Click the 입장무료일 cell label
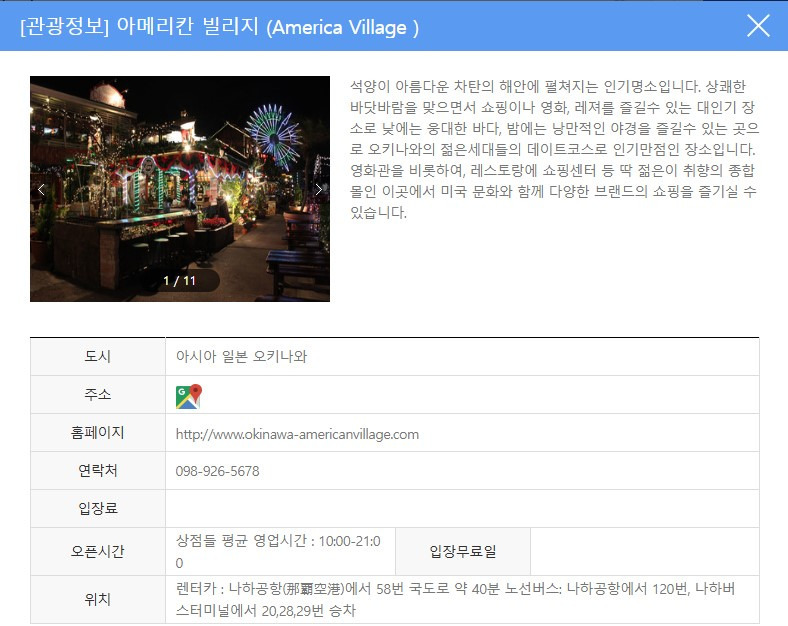The width and height of the screenshot is (788, 626). [x=463, y=552]
